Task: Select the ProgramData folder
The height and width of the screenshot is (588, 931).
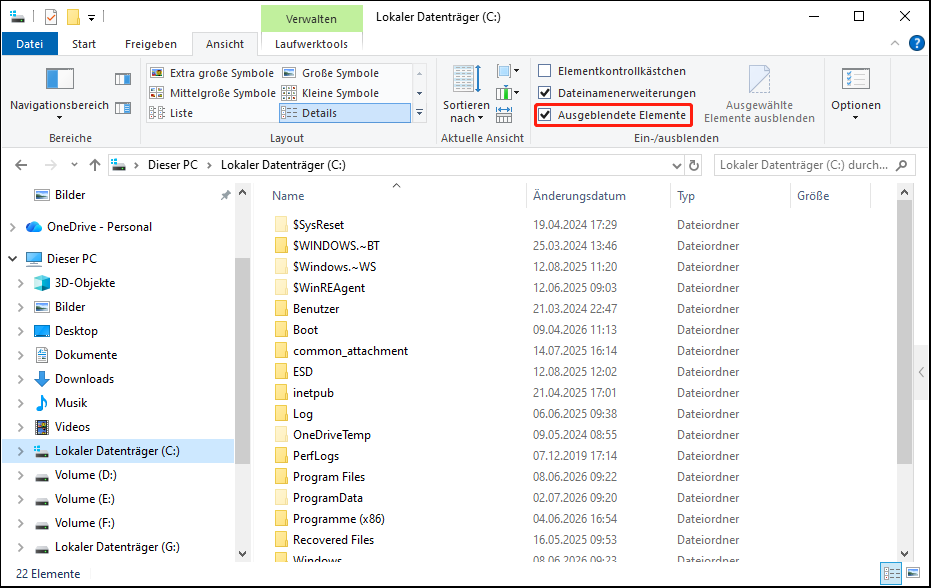Action: point(328,498)
